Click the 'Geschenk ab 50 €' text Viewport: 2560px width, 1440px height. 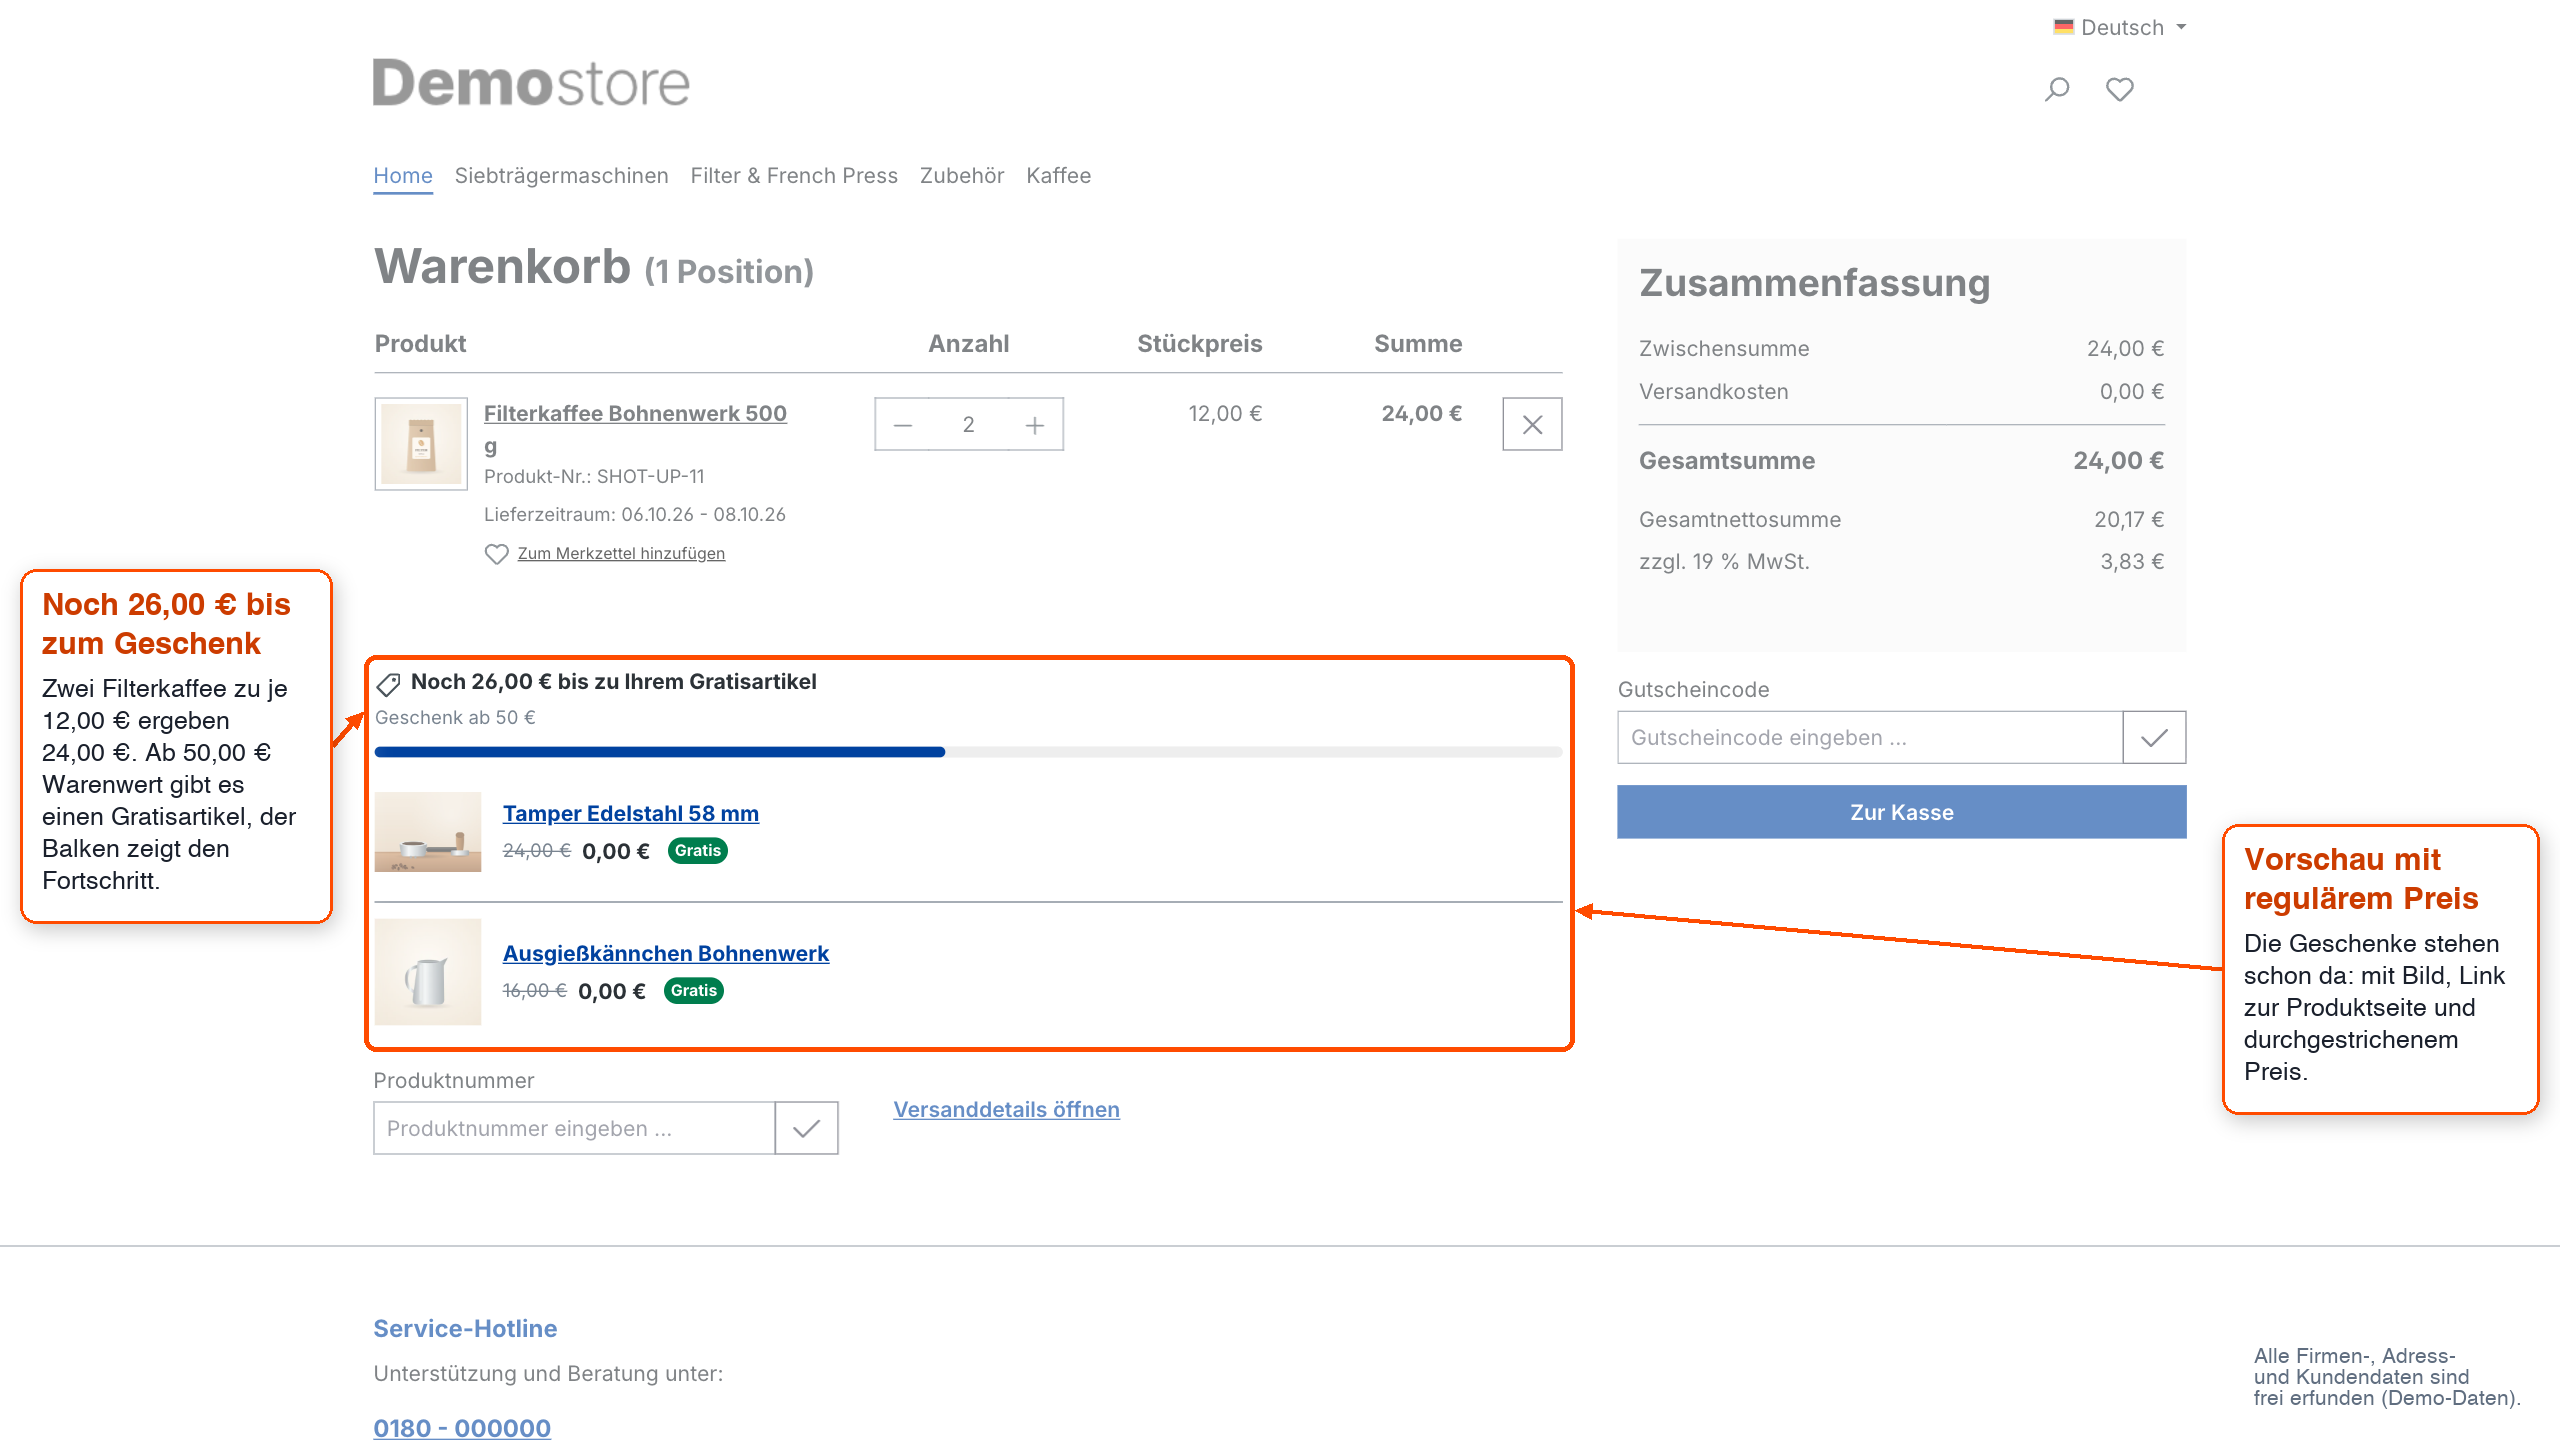click(x=455, y=718)
